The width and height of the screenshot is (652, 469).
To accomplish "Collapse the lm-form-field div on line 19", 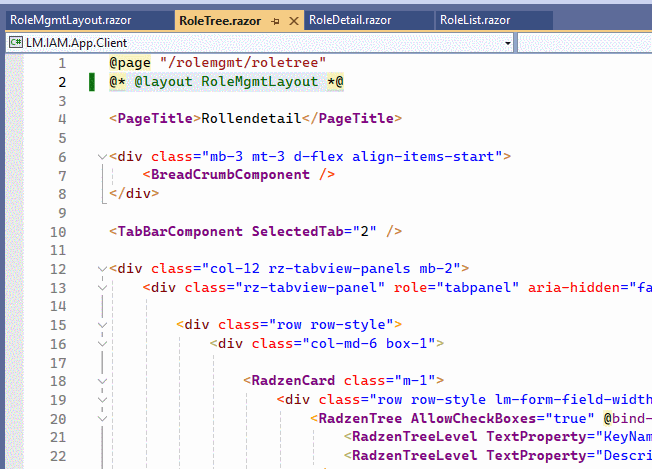I will (x=102, y=400).
